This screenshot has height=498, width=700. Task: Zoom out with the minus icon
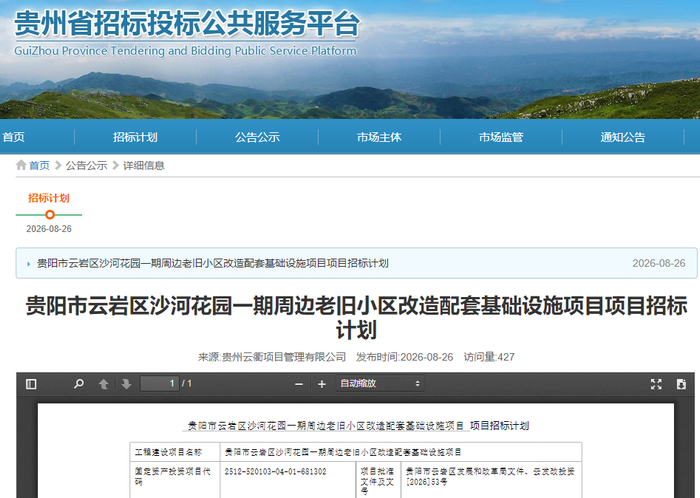(x=299, y=384)
